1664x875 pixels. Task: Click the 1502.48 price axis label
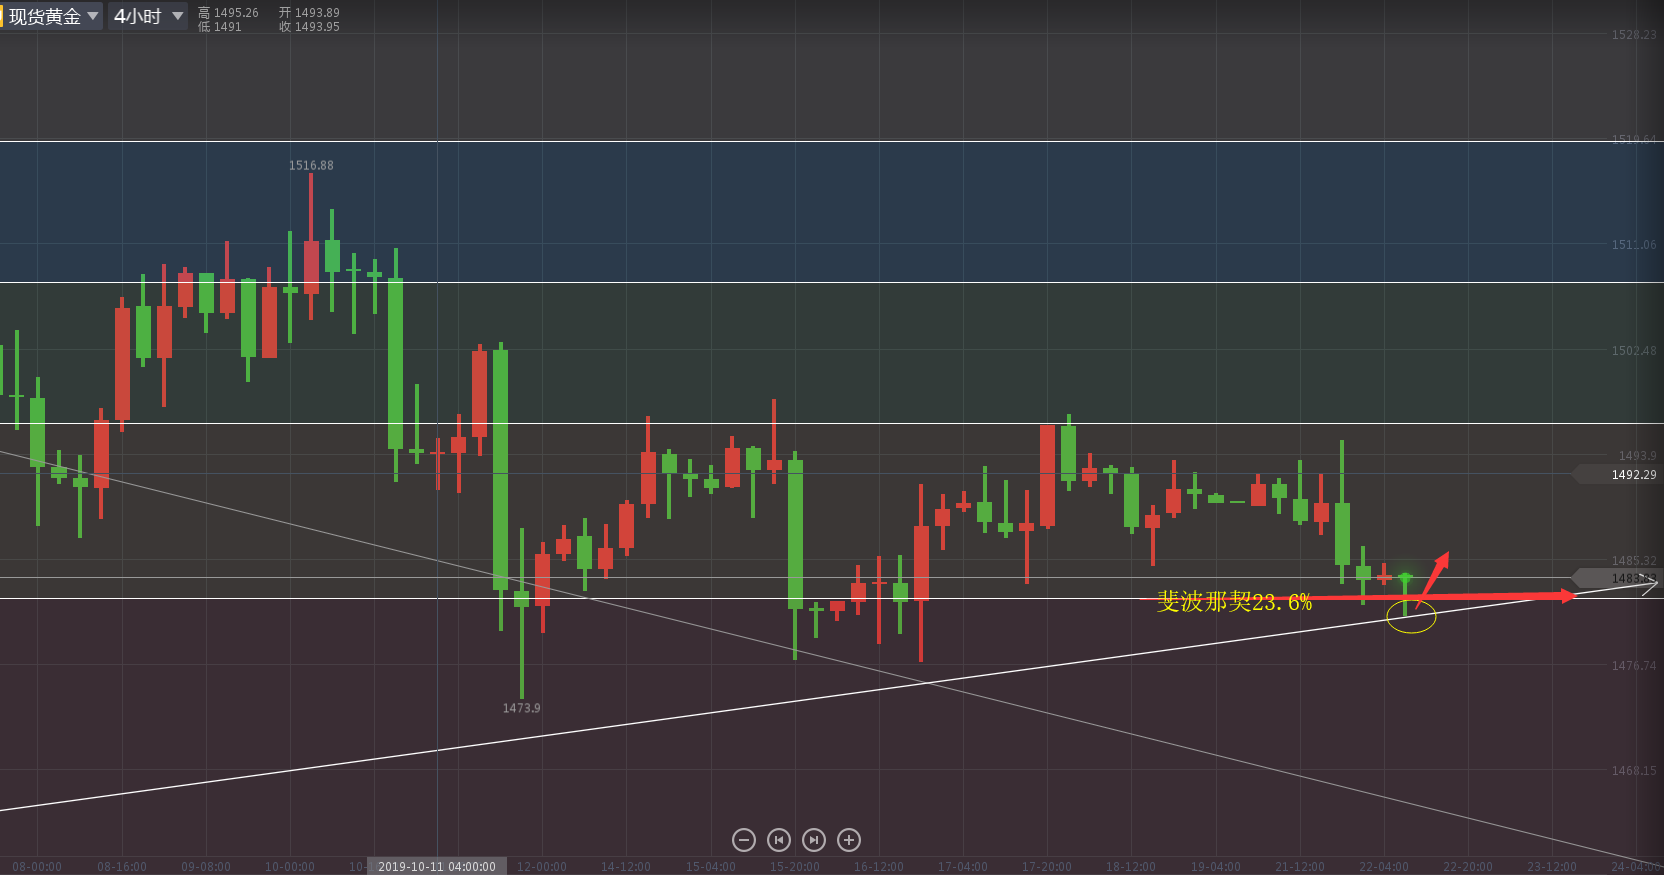tap(1634, 351)
